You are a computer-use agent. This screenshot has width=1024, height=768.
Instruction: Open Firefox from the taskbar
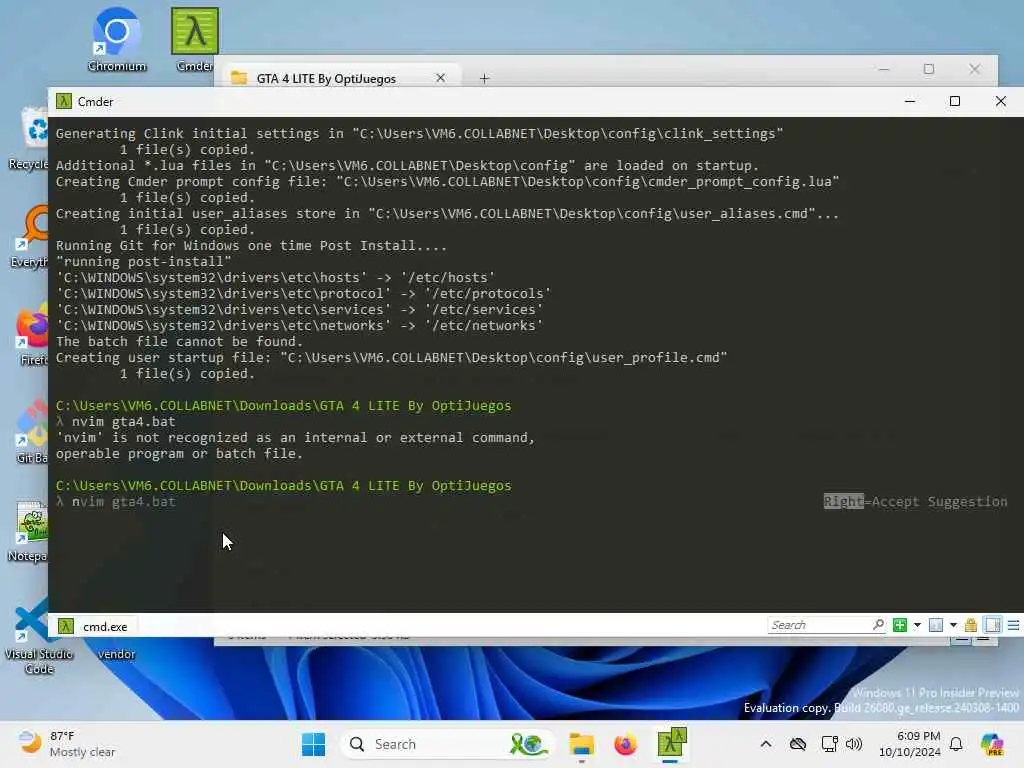click(x=625, y=744)
